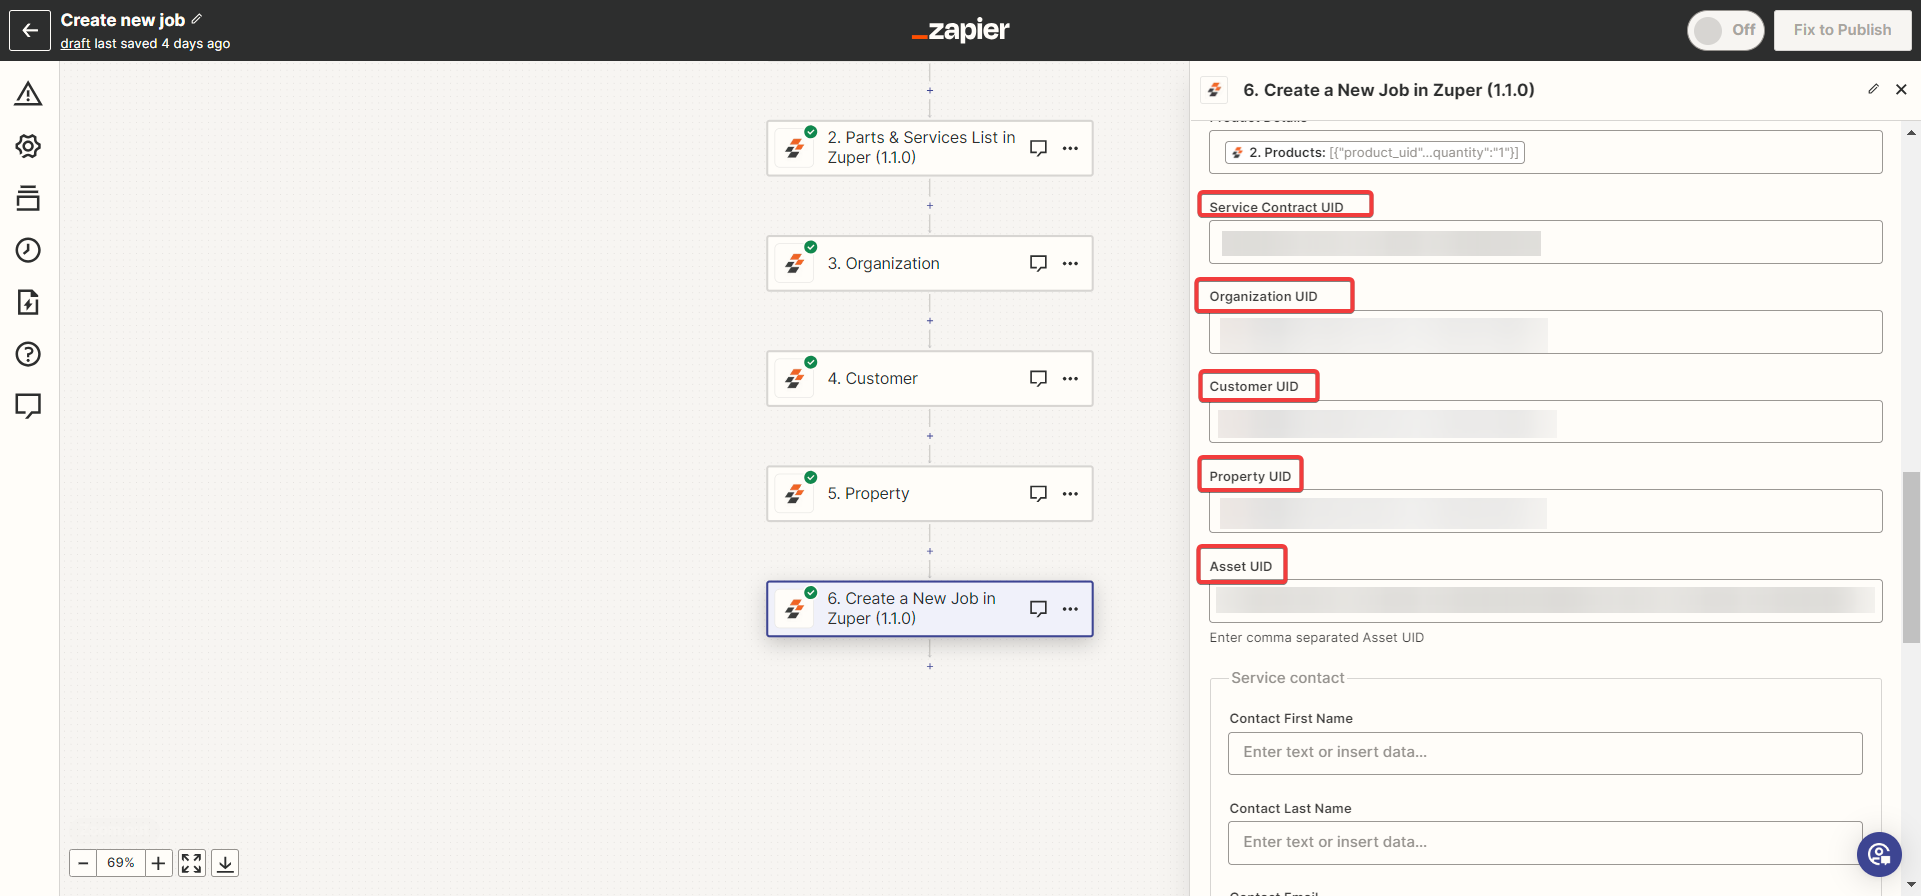The width and height of the screenshot is (1921, 896).
Task: Add a step after Create a New Job
Action: (x=930, y=666)
